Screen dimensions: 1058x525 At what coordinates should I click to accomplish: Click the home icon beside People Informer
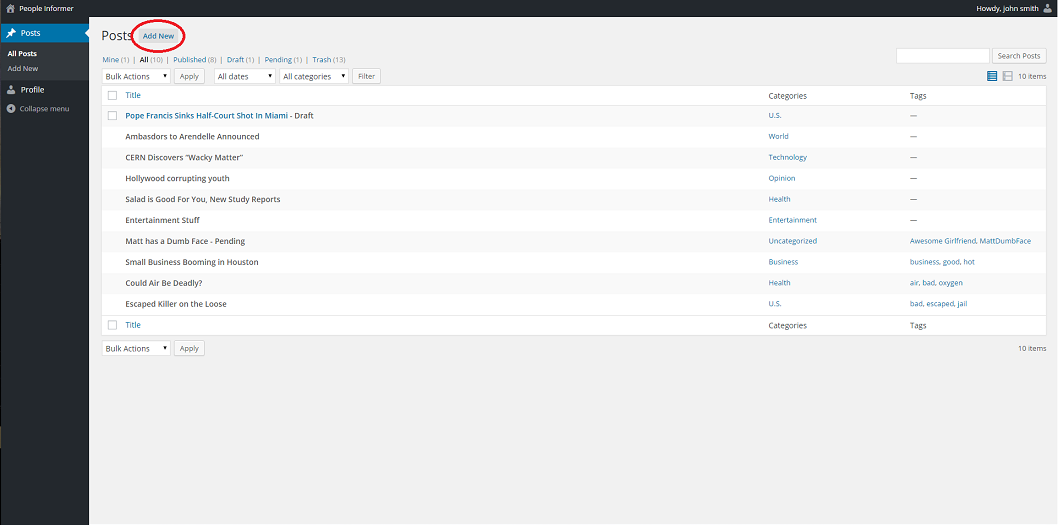pos(11,9)
